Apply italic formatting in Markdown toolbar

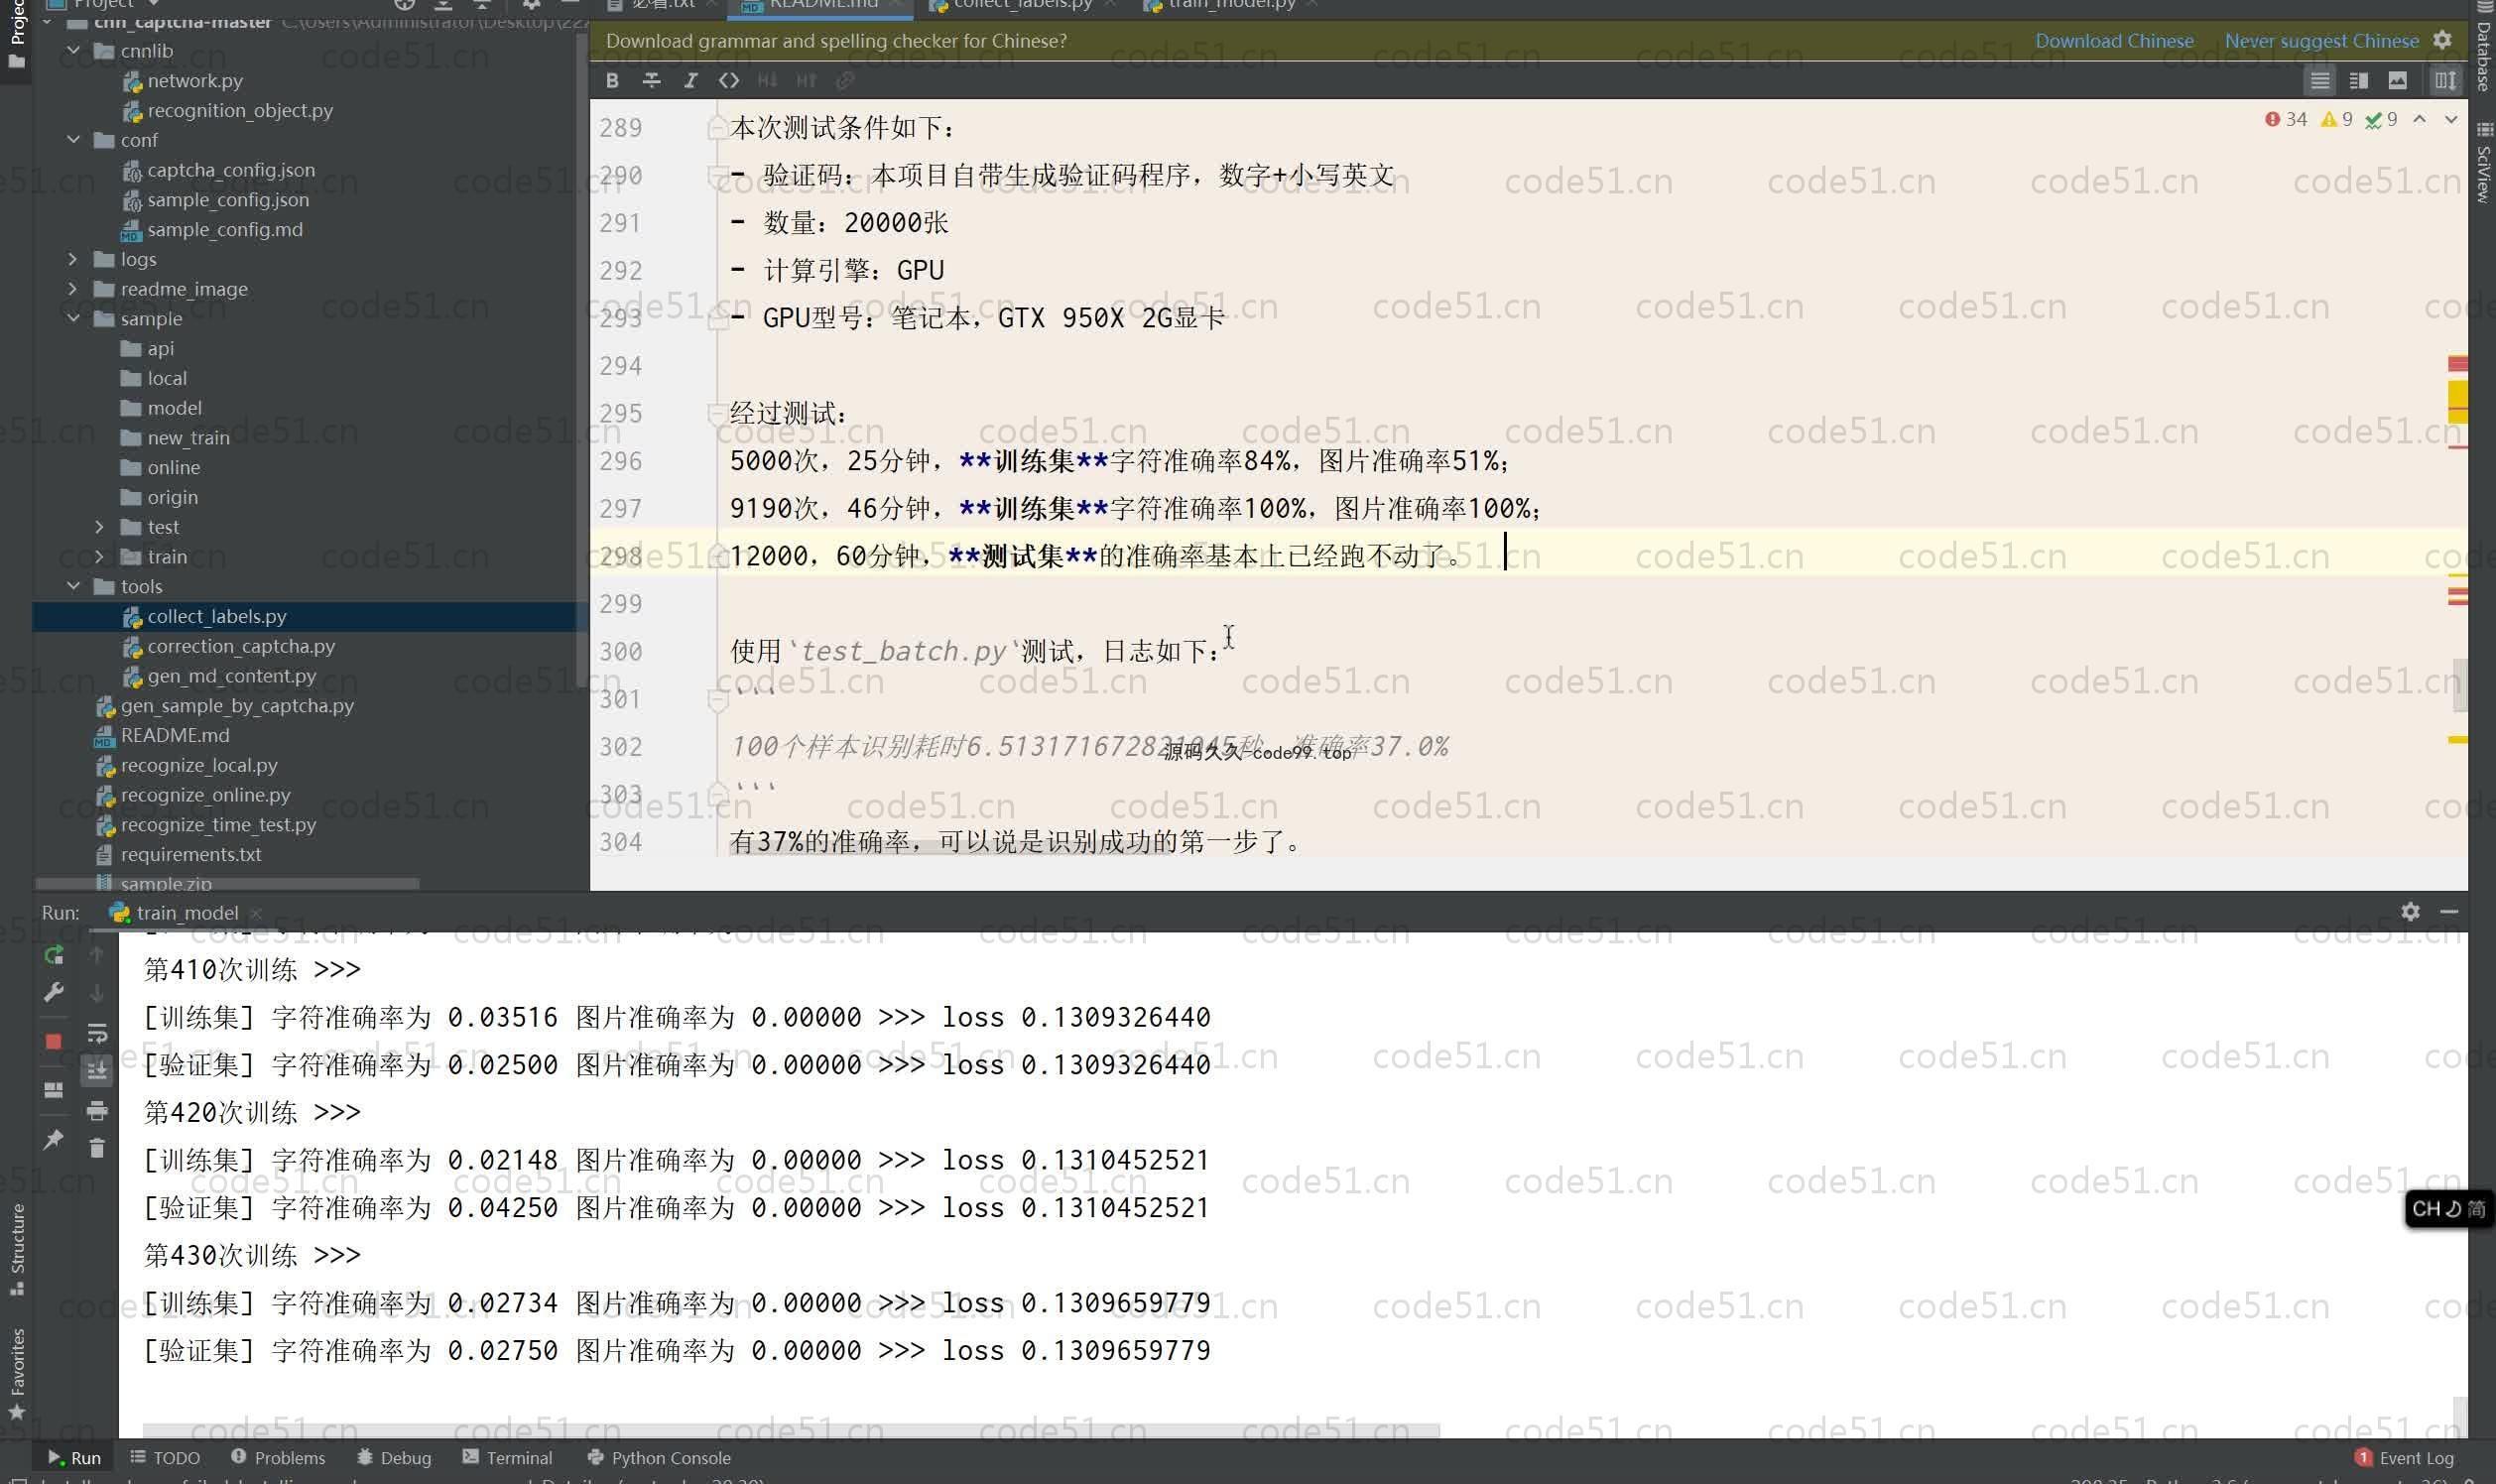click(x=690, y=80)
